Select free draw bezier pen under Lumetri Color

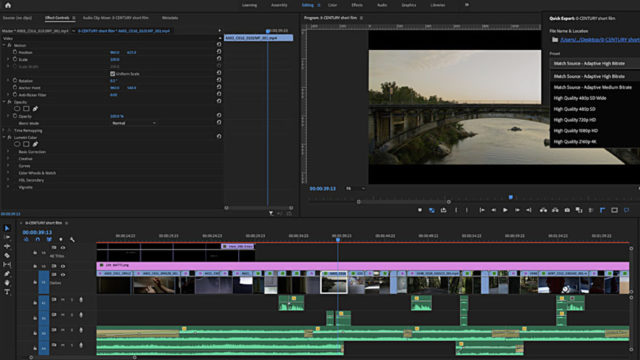(x=36, y=144)
